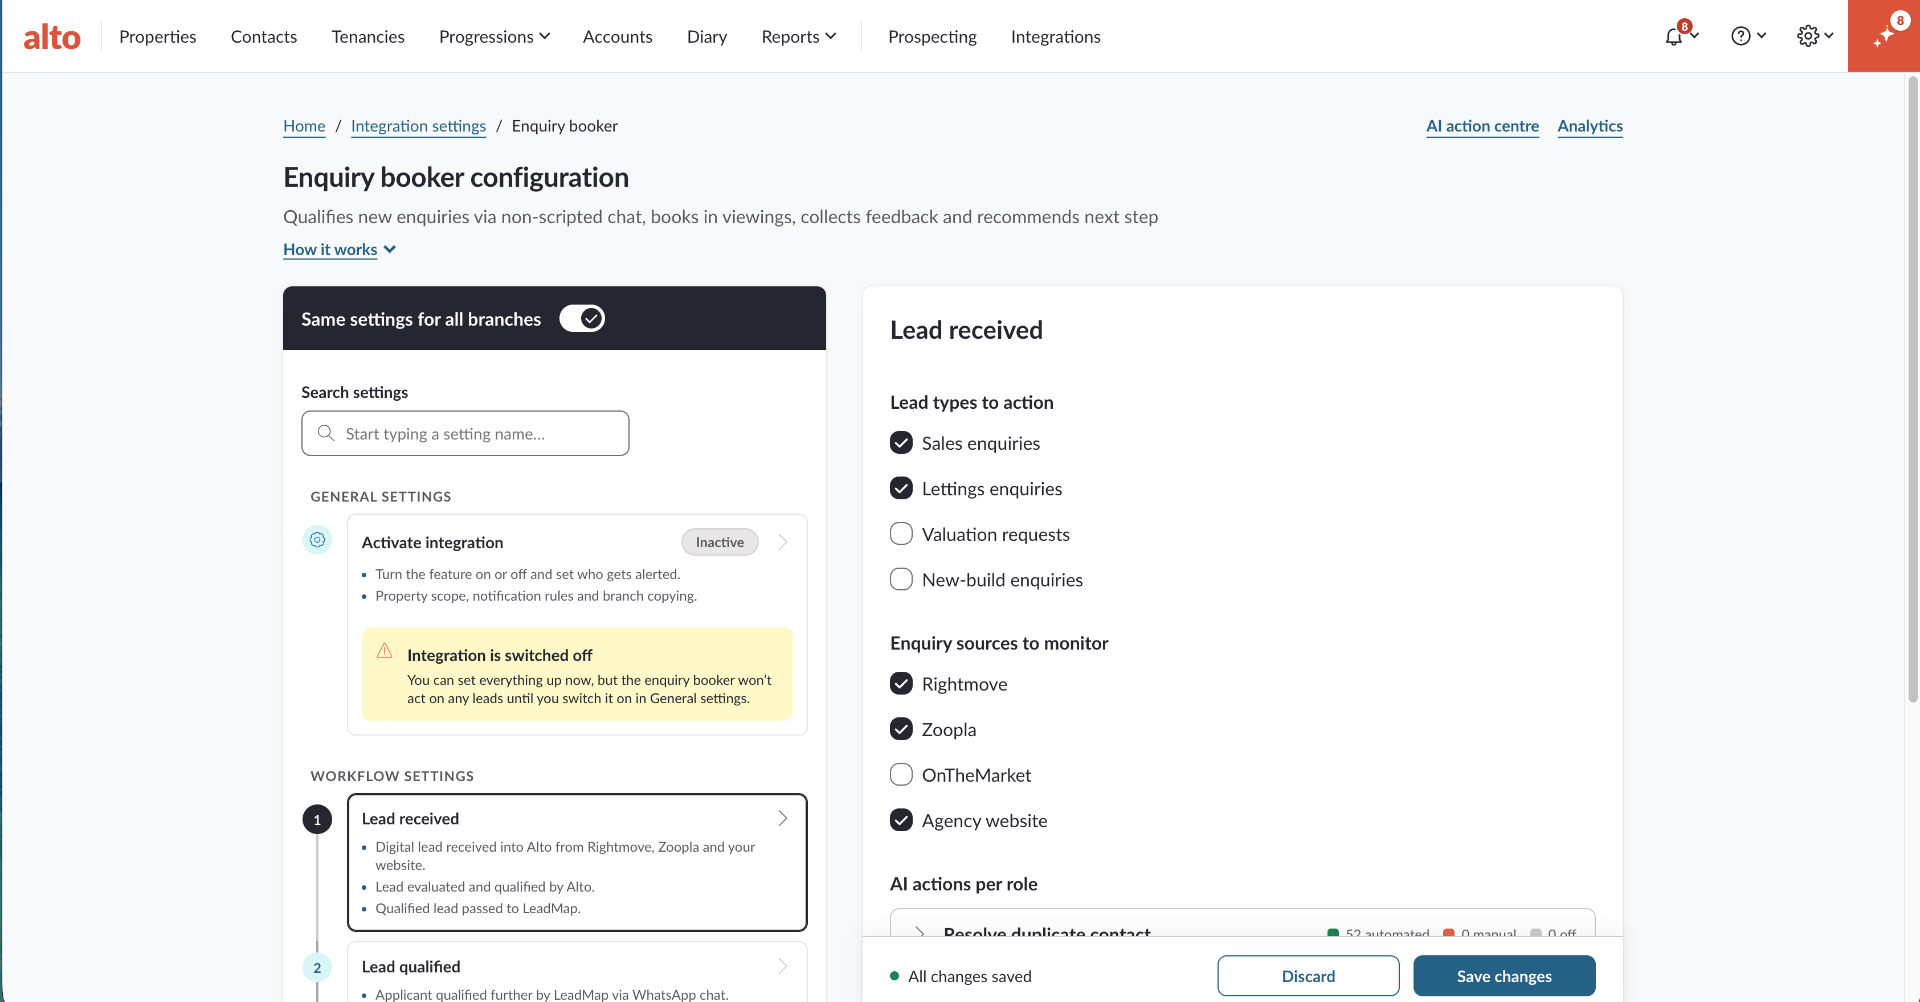Click the step 1 circle marker
1920x1002 pixels.
[x=317, y=820]
